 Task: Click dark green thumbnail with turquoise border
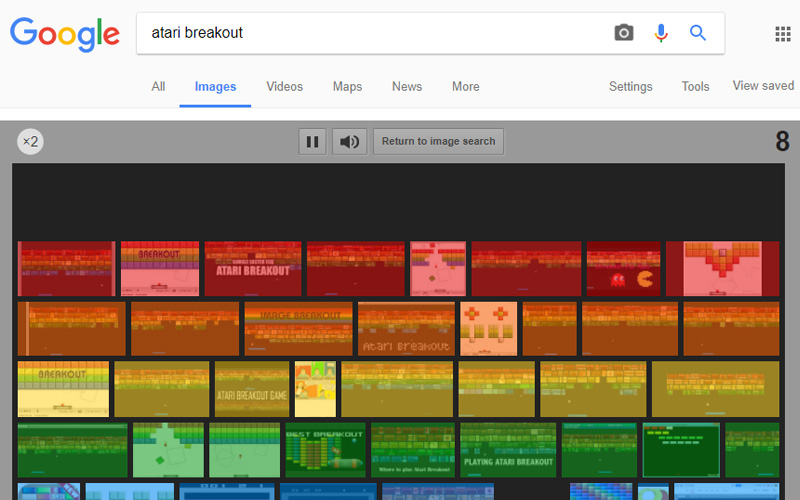click(681, 449)
